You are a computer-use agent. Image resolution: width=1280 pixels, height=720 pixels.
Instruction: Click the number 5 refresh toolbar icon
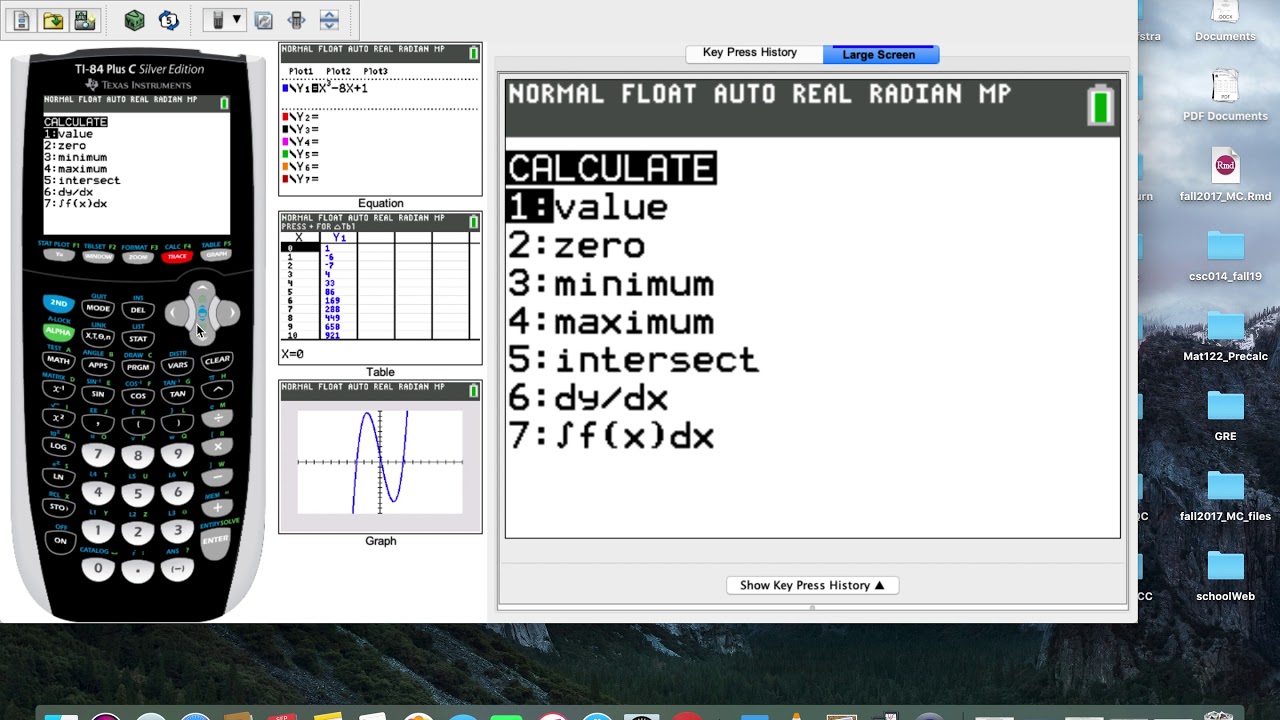(x=168, y=20)
